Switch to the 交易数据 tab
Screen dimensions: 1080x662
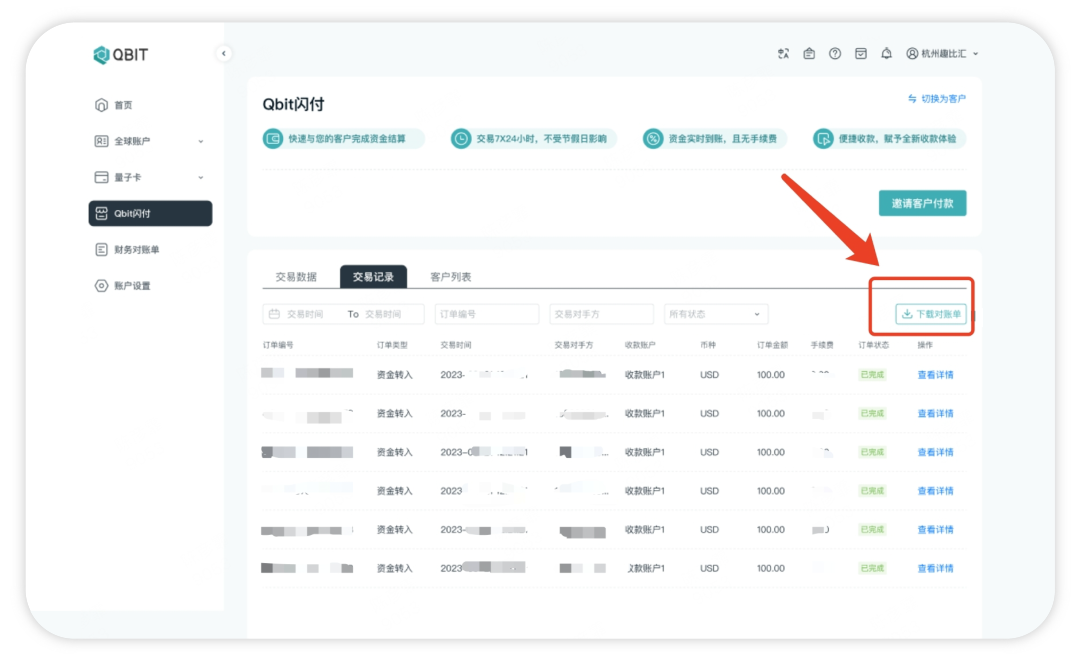pyautogui.click(x=296, y=277)
